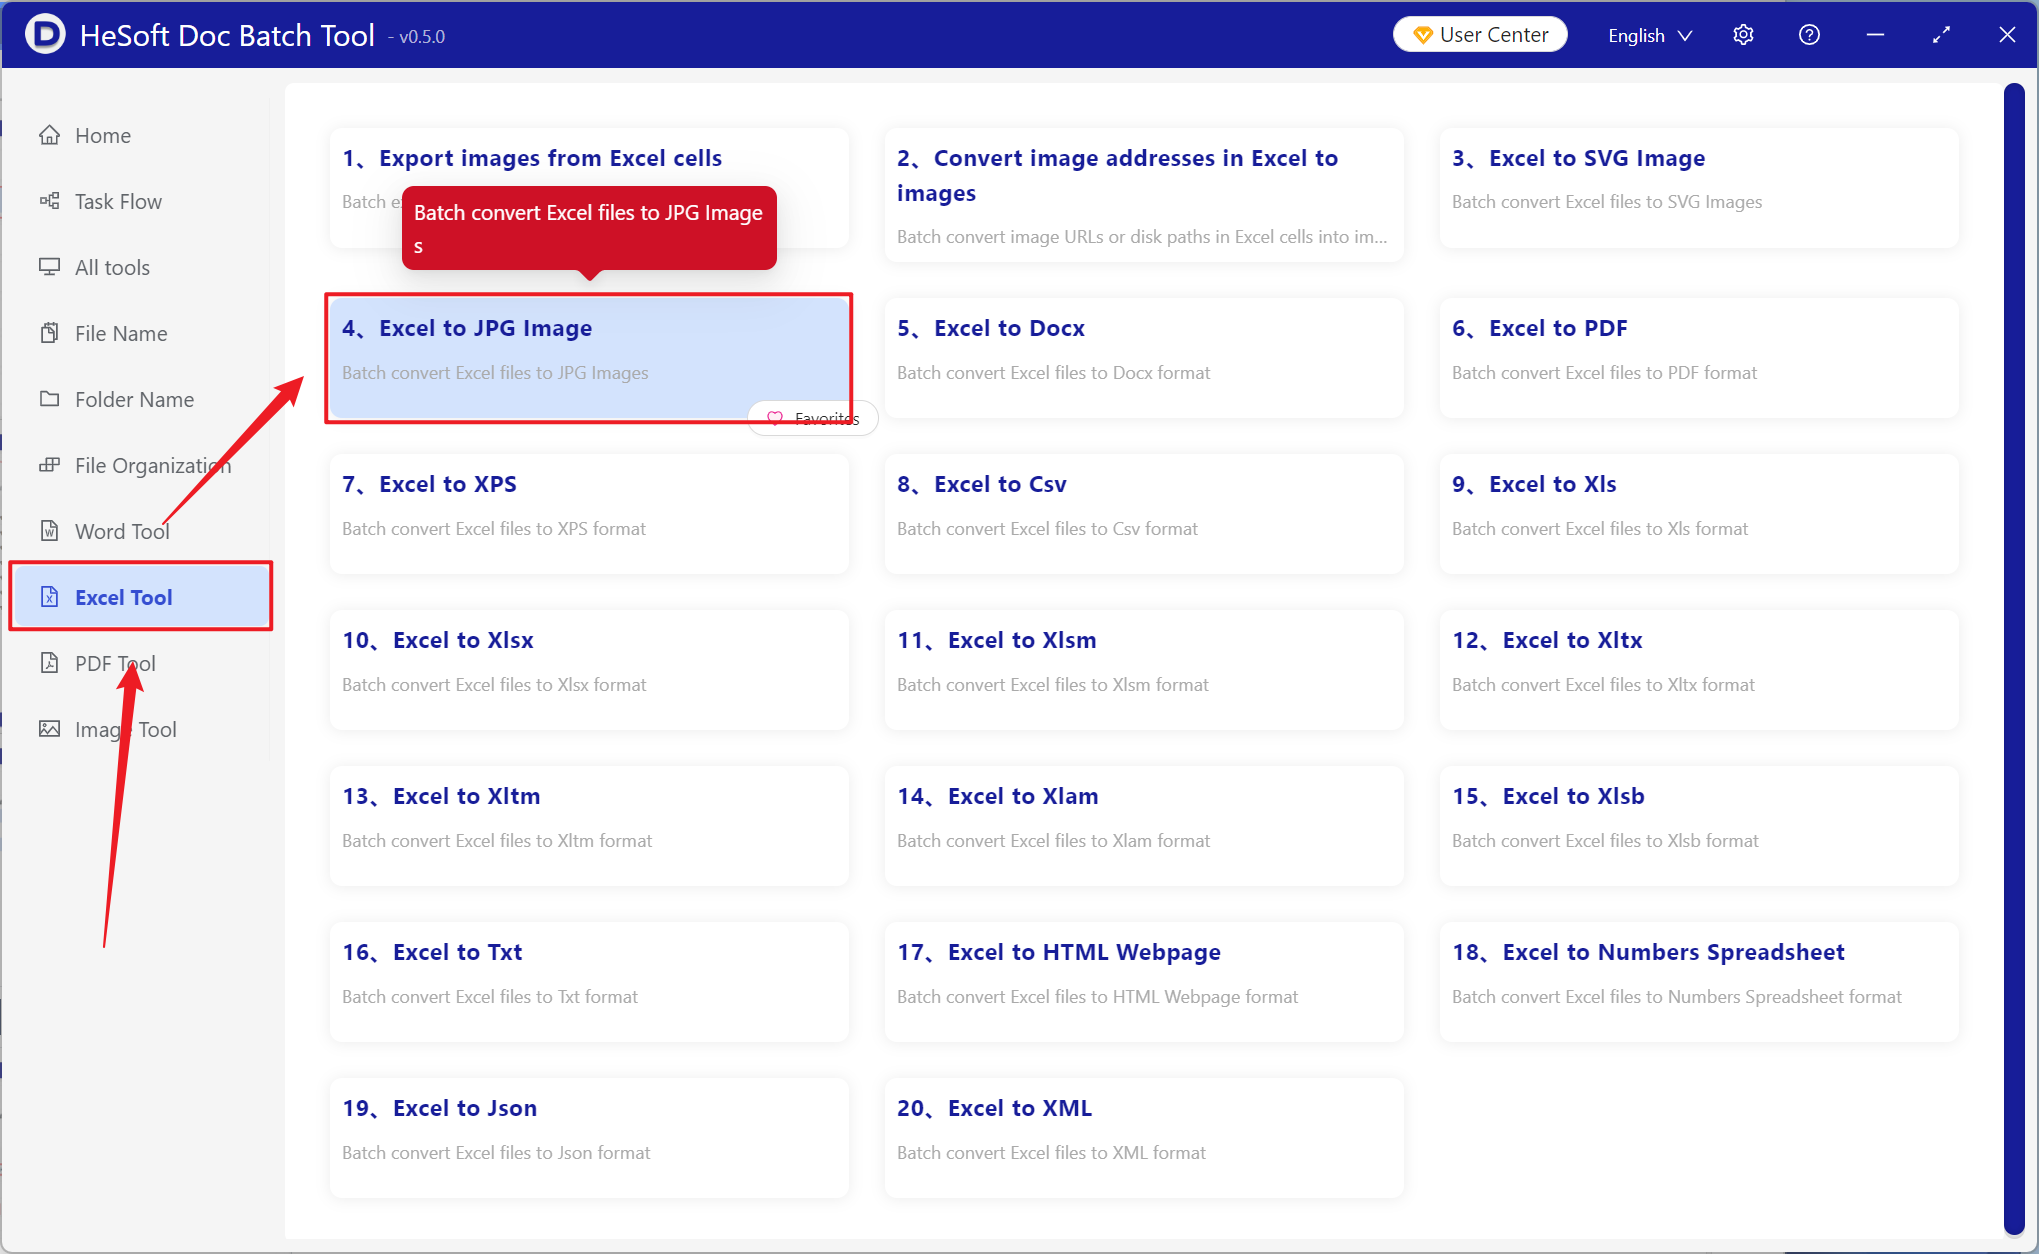This screenshot has height=1254, width=2039.
Task: Open Excel to HTML Webpage tool
Action: pyautogui.click(x=1144, y=982)
